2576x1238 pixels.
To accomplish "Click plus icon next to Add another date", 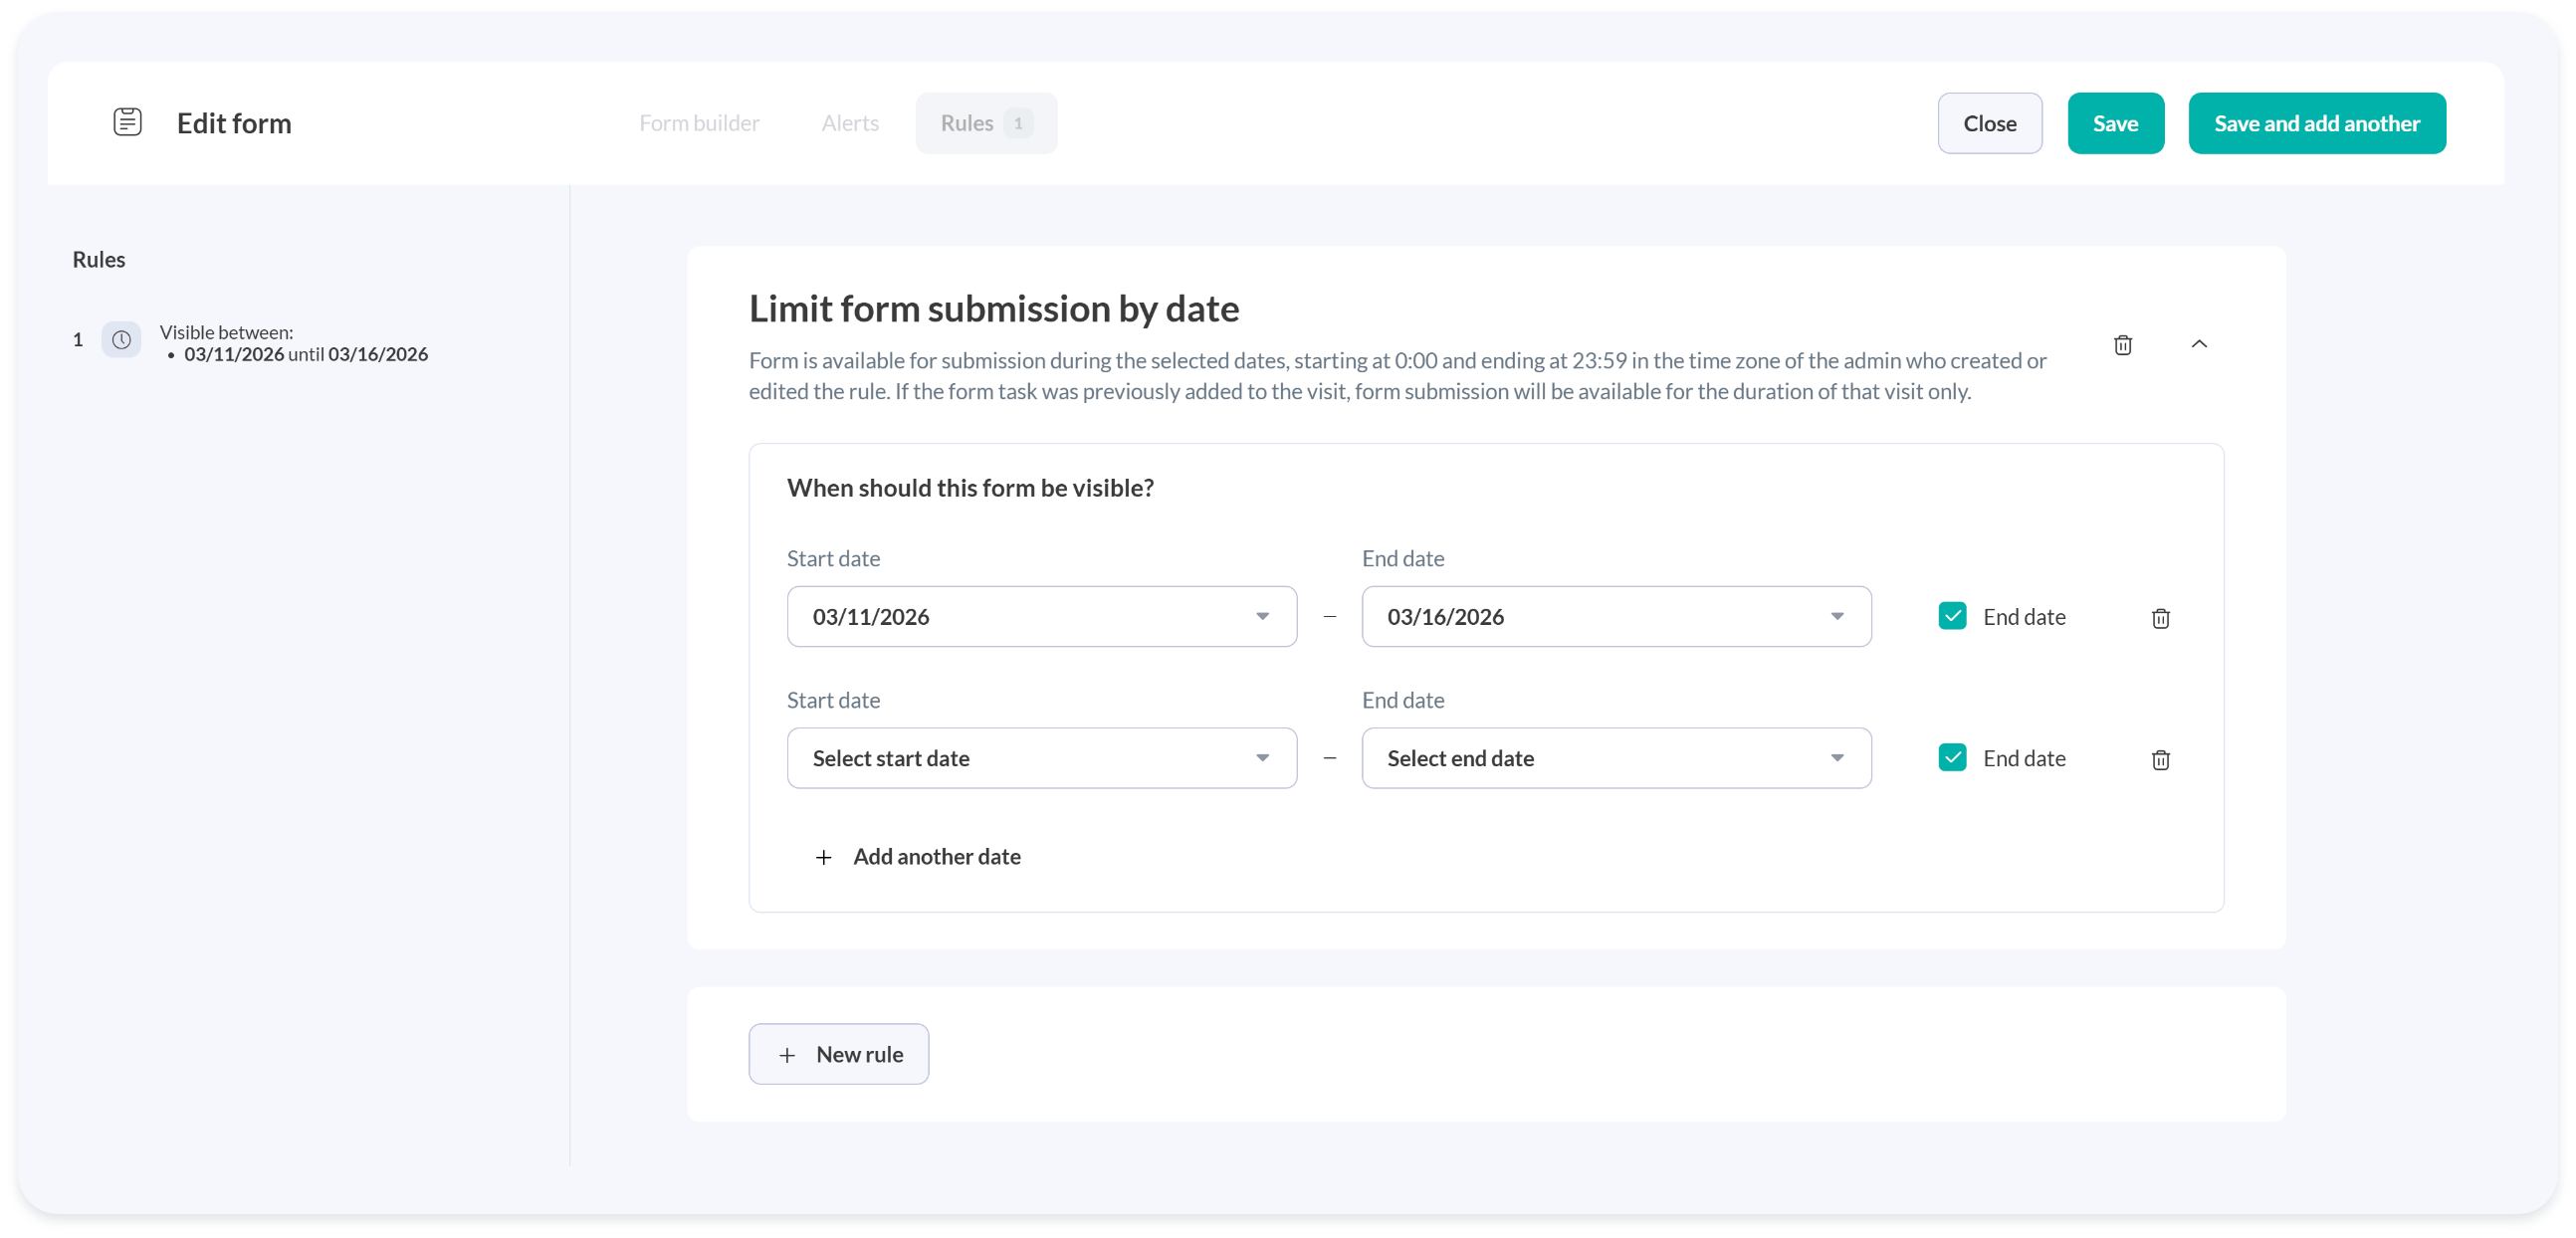I will tap(823, 857).
